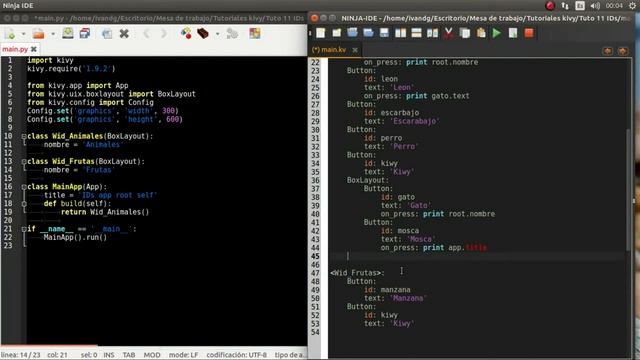
Task: Click new project icon in right window toolbar
Action: click(337, 33)
